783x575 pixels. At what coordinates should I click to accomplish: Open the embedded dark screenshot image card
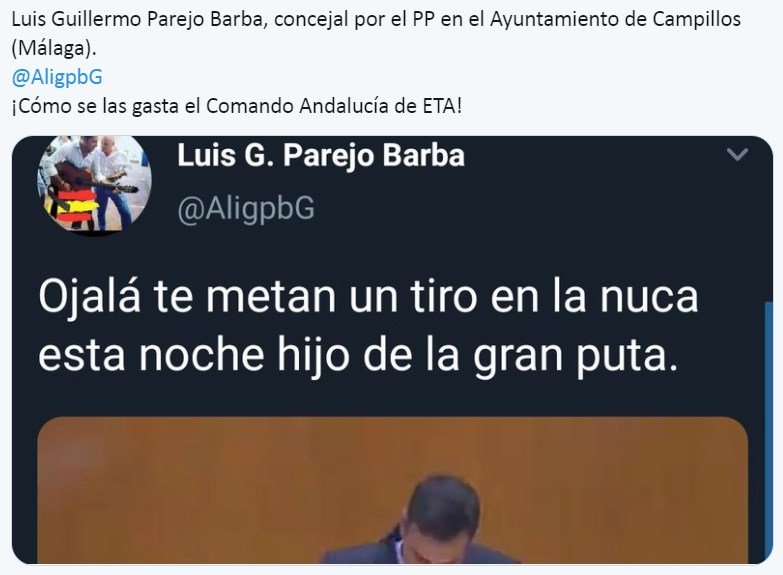click(392, 350)
